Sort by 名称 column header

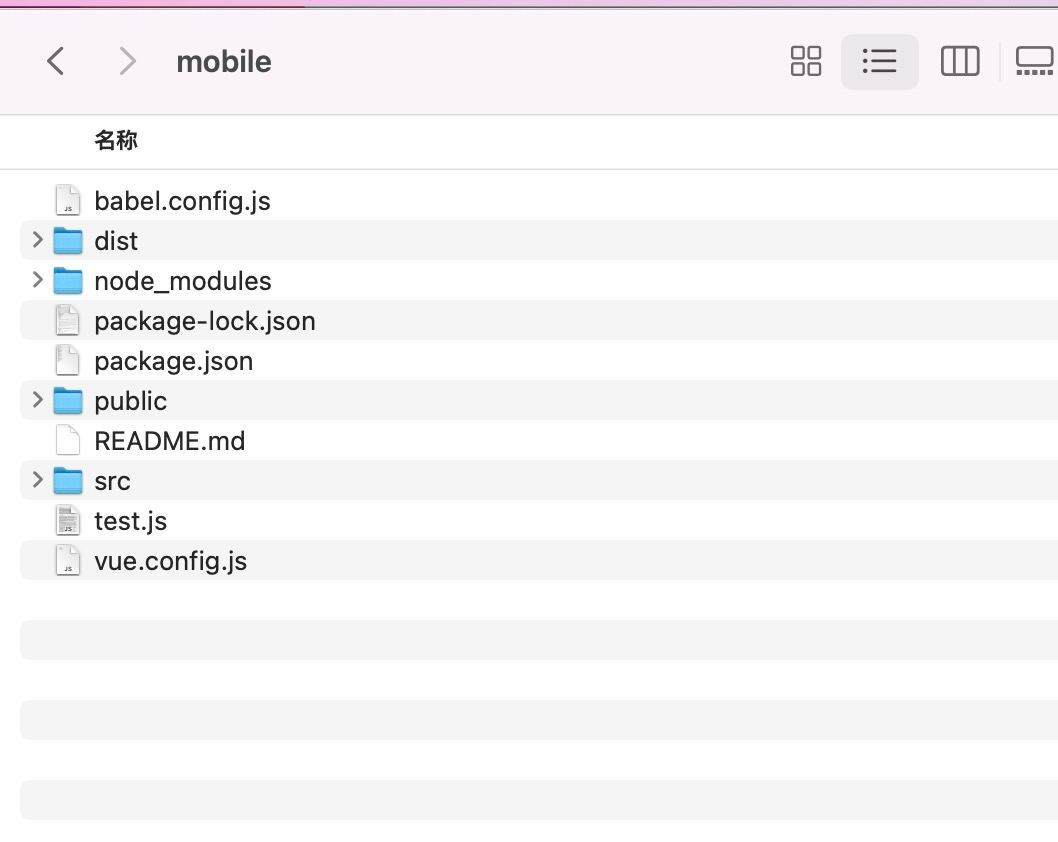[x=116, y=141]
